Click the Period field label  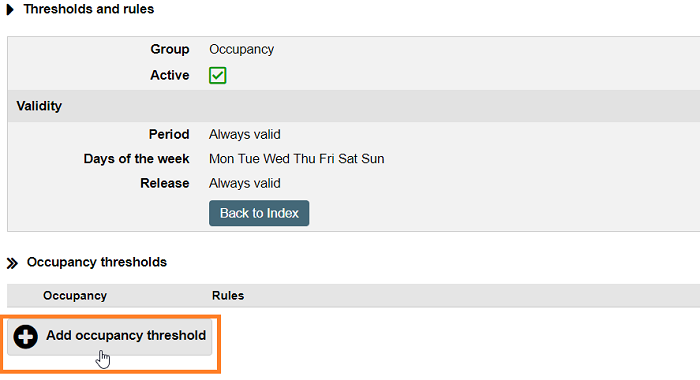tap(169, 134)
